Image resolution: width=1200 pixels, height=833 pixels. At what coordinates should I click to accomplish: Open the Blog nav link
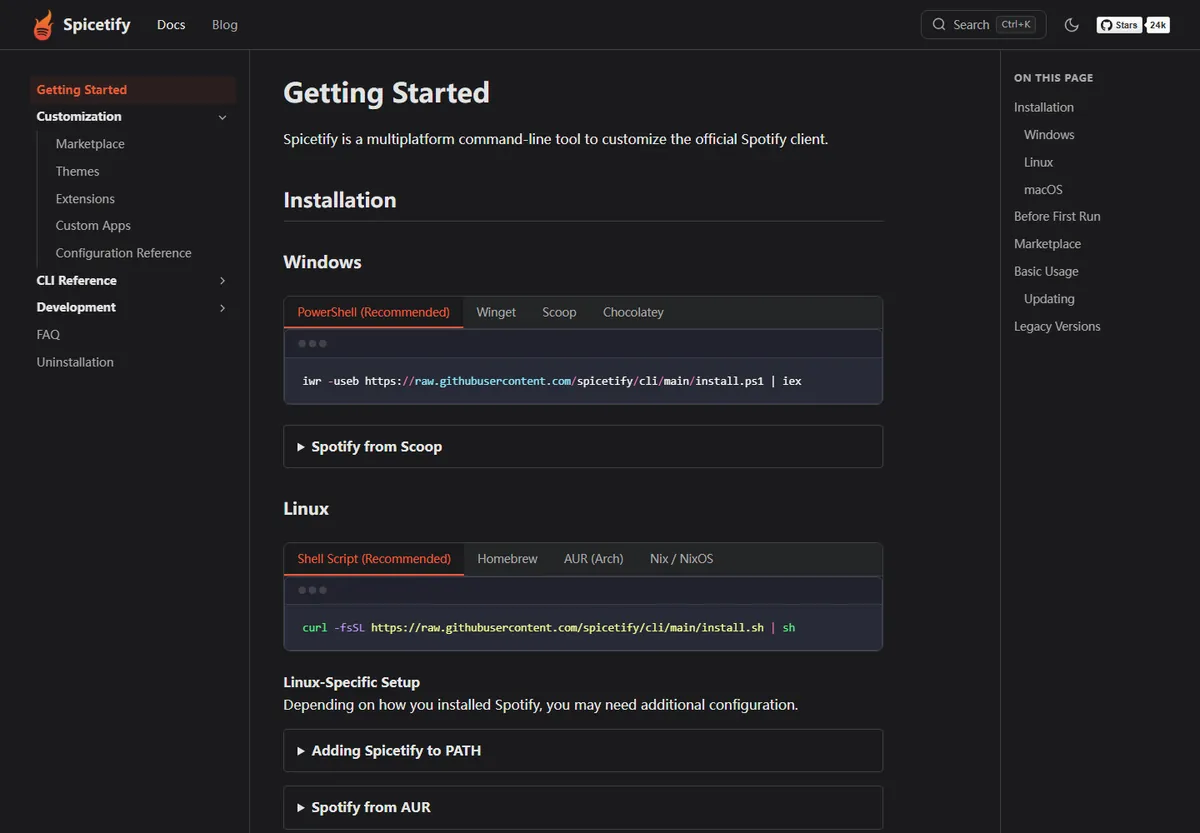click(225, 25)
